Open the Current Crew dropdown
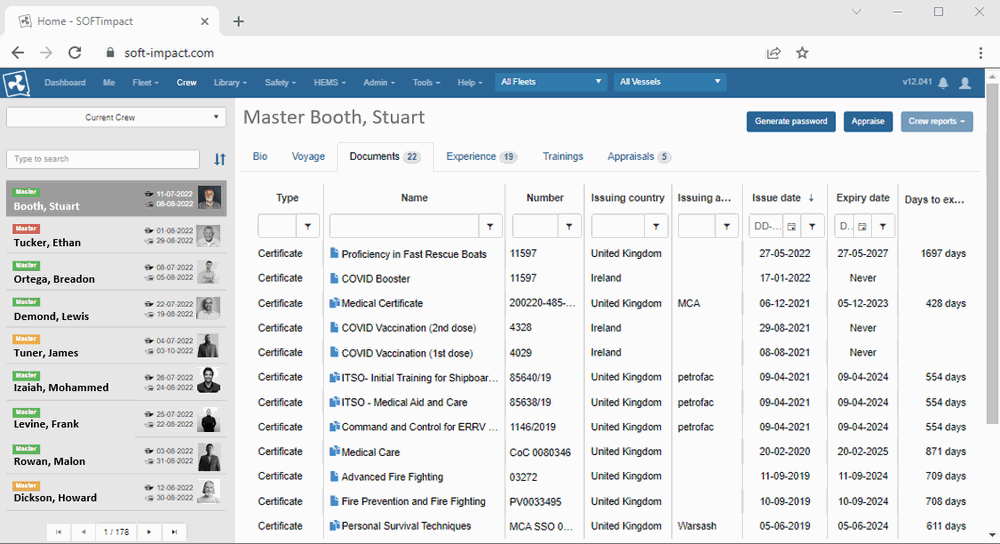 (x=115, y=117)
